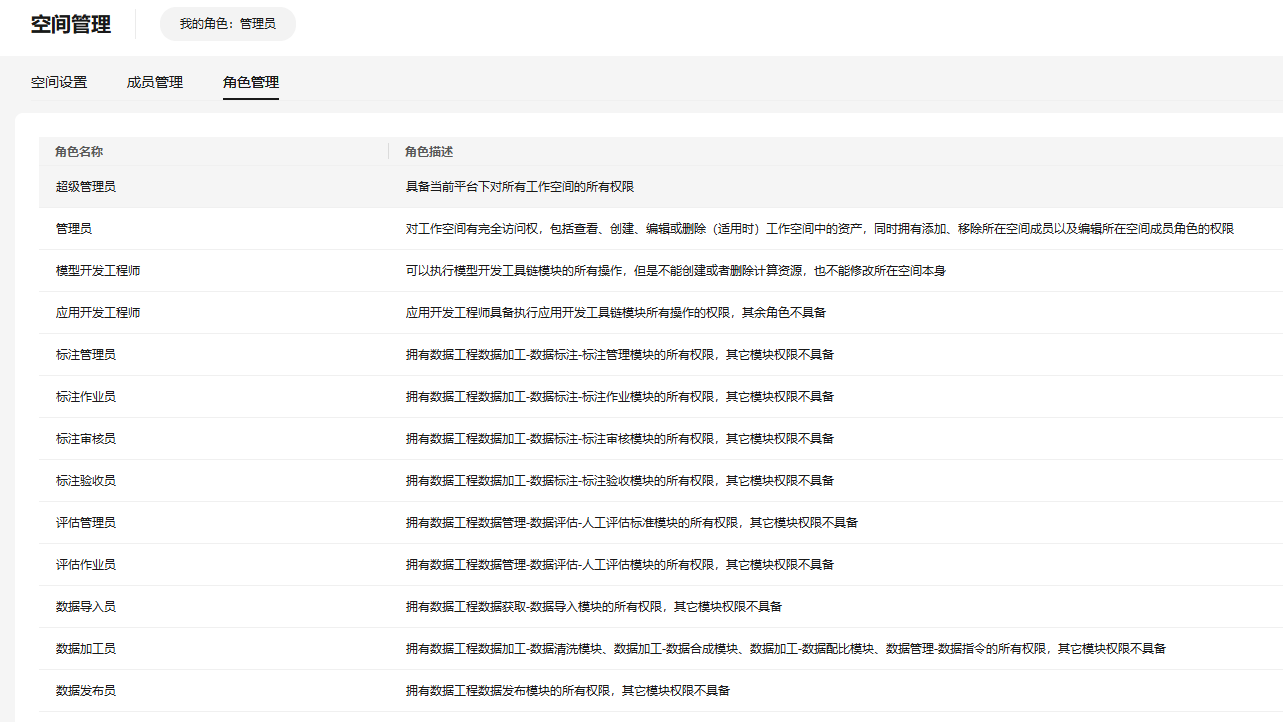Image resolution: width=1283 pixels, height=722 pixels.
Task: Open the 成员管理 tab
Action: point(155,82)
